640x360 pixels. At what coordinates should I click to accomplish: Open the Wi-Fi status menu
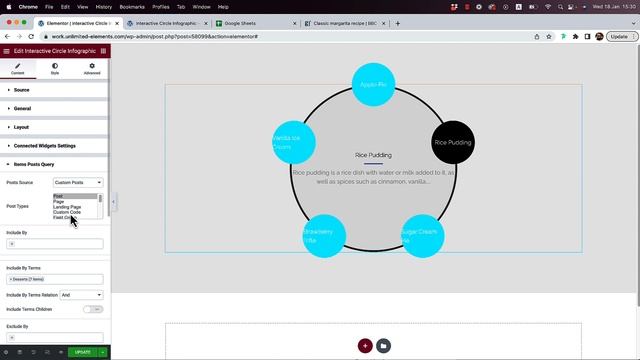point(548,7)
